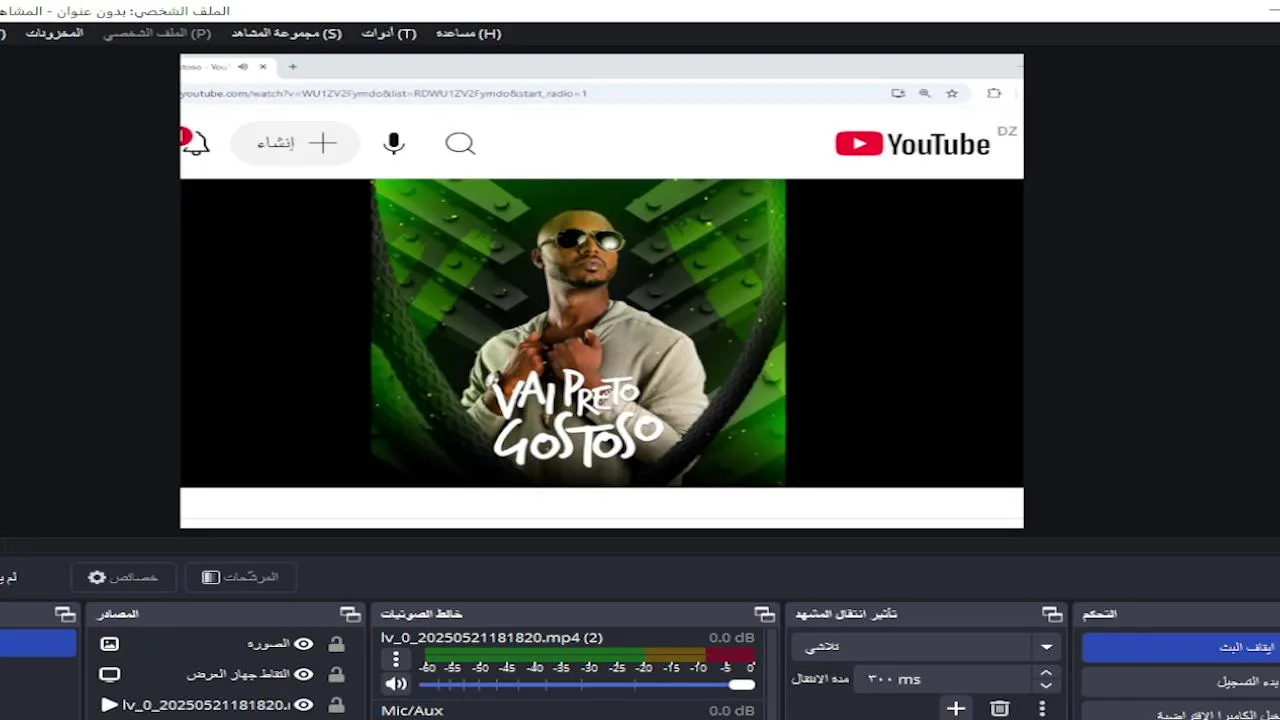Open the الملف الشخصي (P) profile menu
Viewport: 1280px width, 720px height.
pos(157,33)
